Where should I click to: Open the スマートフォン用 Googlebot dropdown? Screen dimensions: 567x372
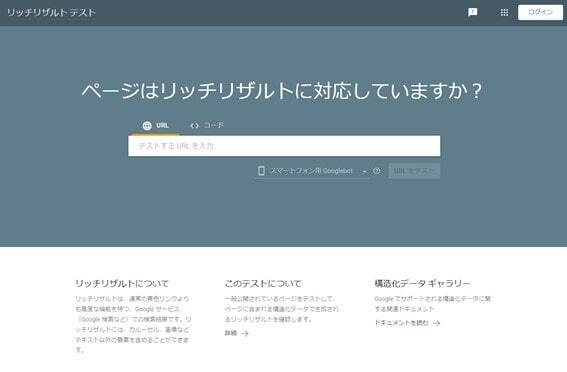[x=312, y=171]
